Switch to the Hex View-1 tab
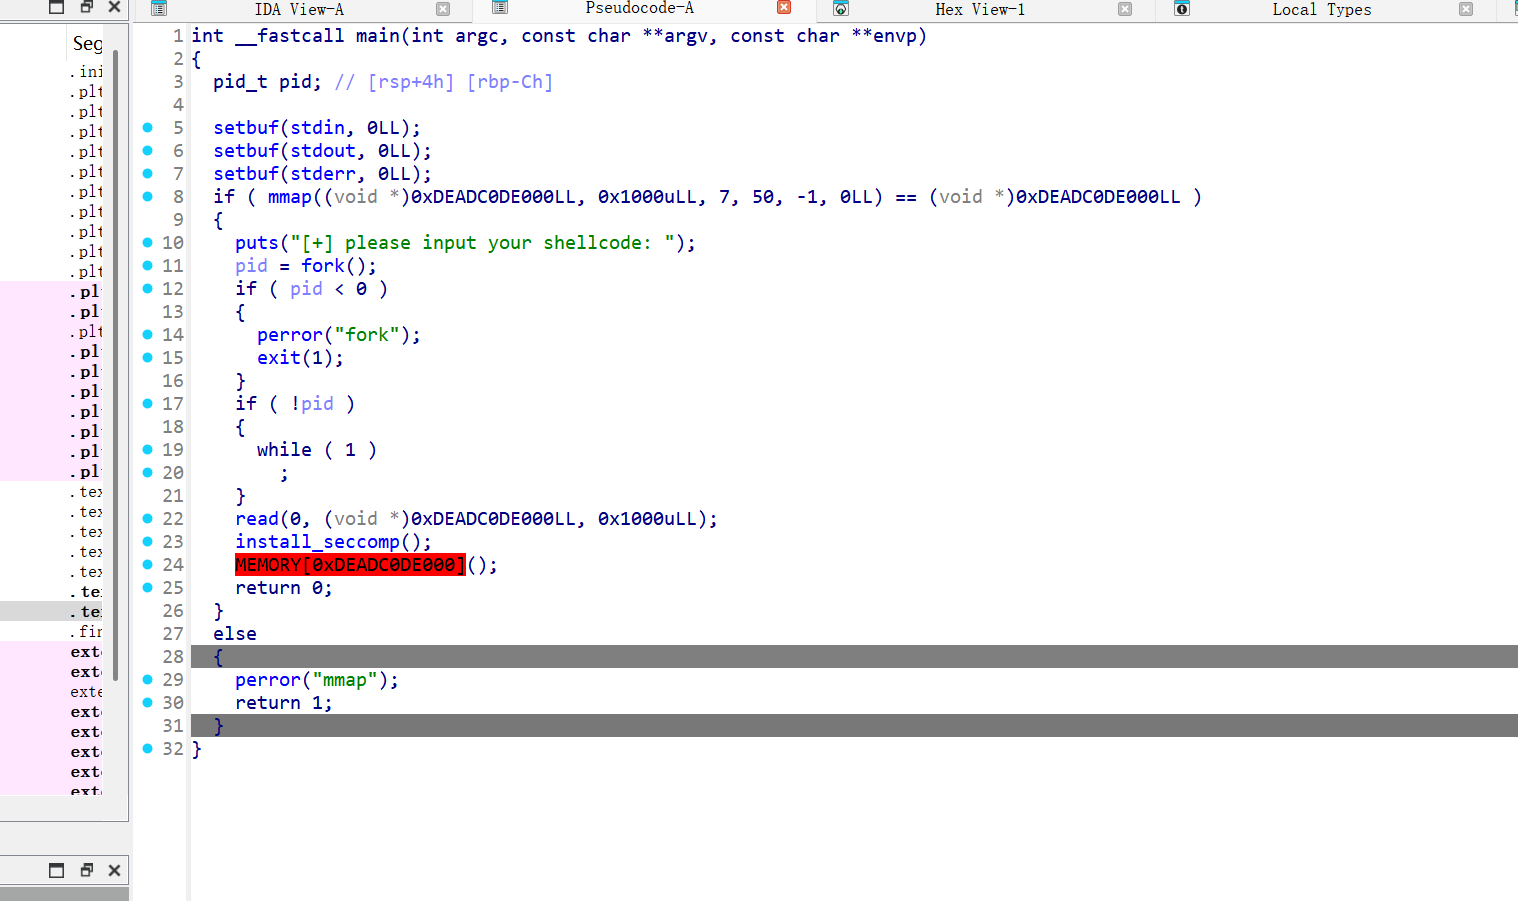Screen dimensions: 1518x901 979,9
